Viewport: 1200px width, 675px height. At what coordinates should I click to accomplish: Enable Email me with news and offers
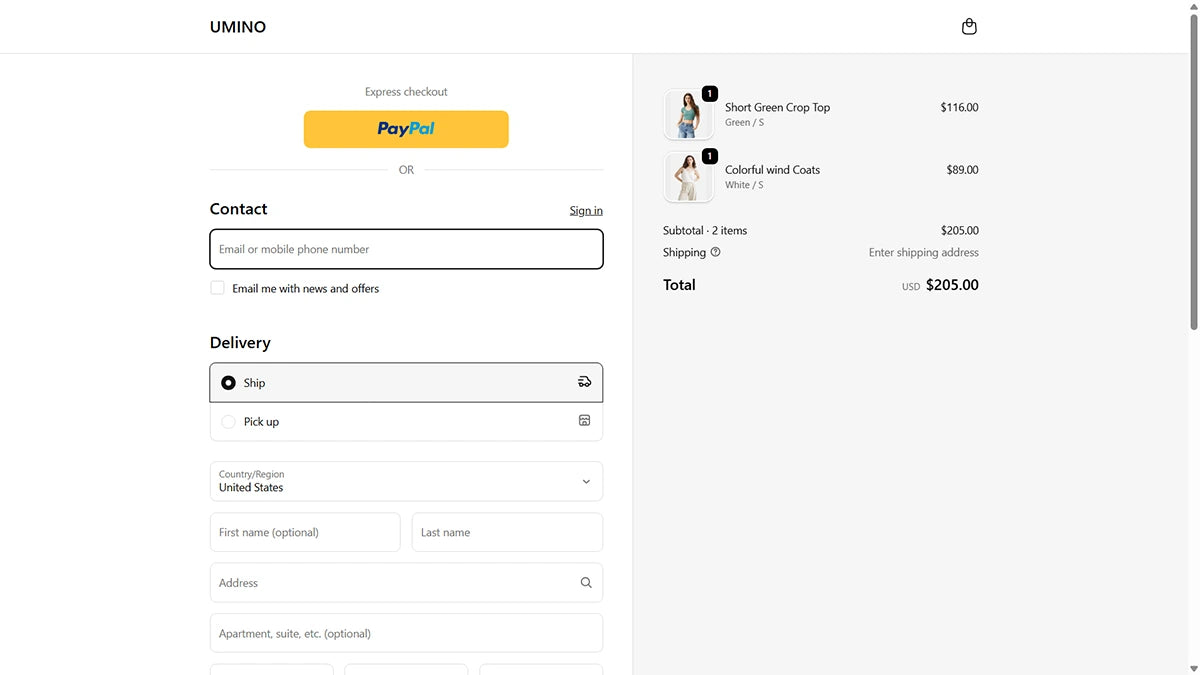217,288
